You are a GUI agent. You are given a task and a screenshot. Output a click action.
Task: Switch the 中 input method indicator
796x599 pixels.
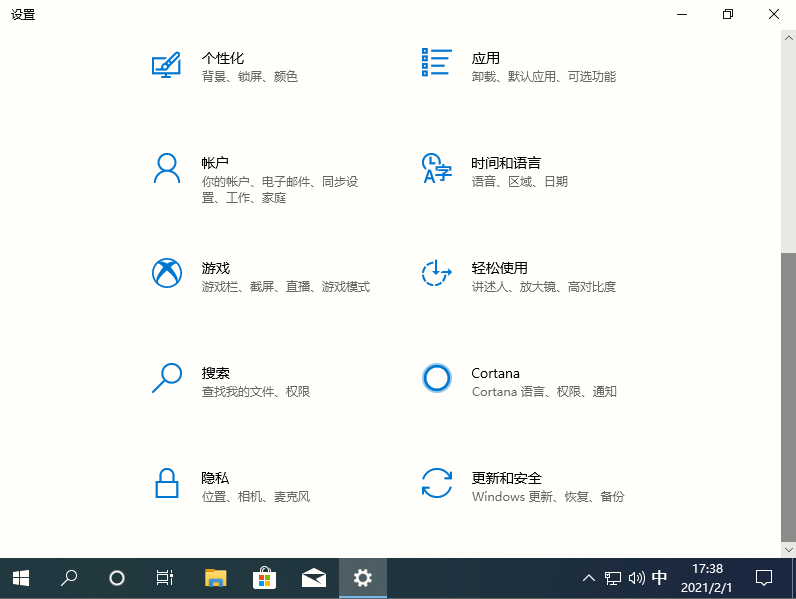click(660, 578)
